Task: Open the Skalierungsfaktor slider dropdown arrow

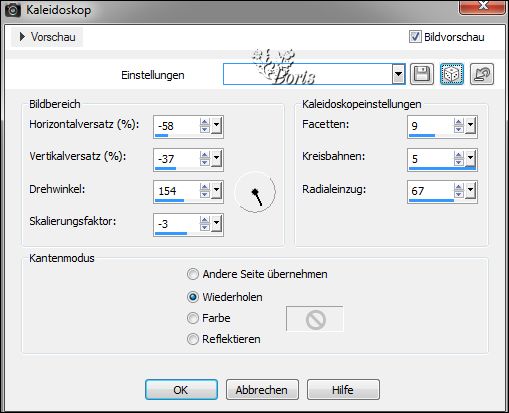Action: [217, 223]
